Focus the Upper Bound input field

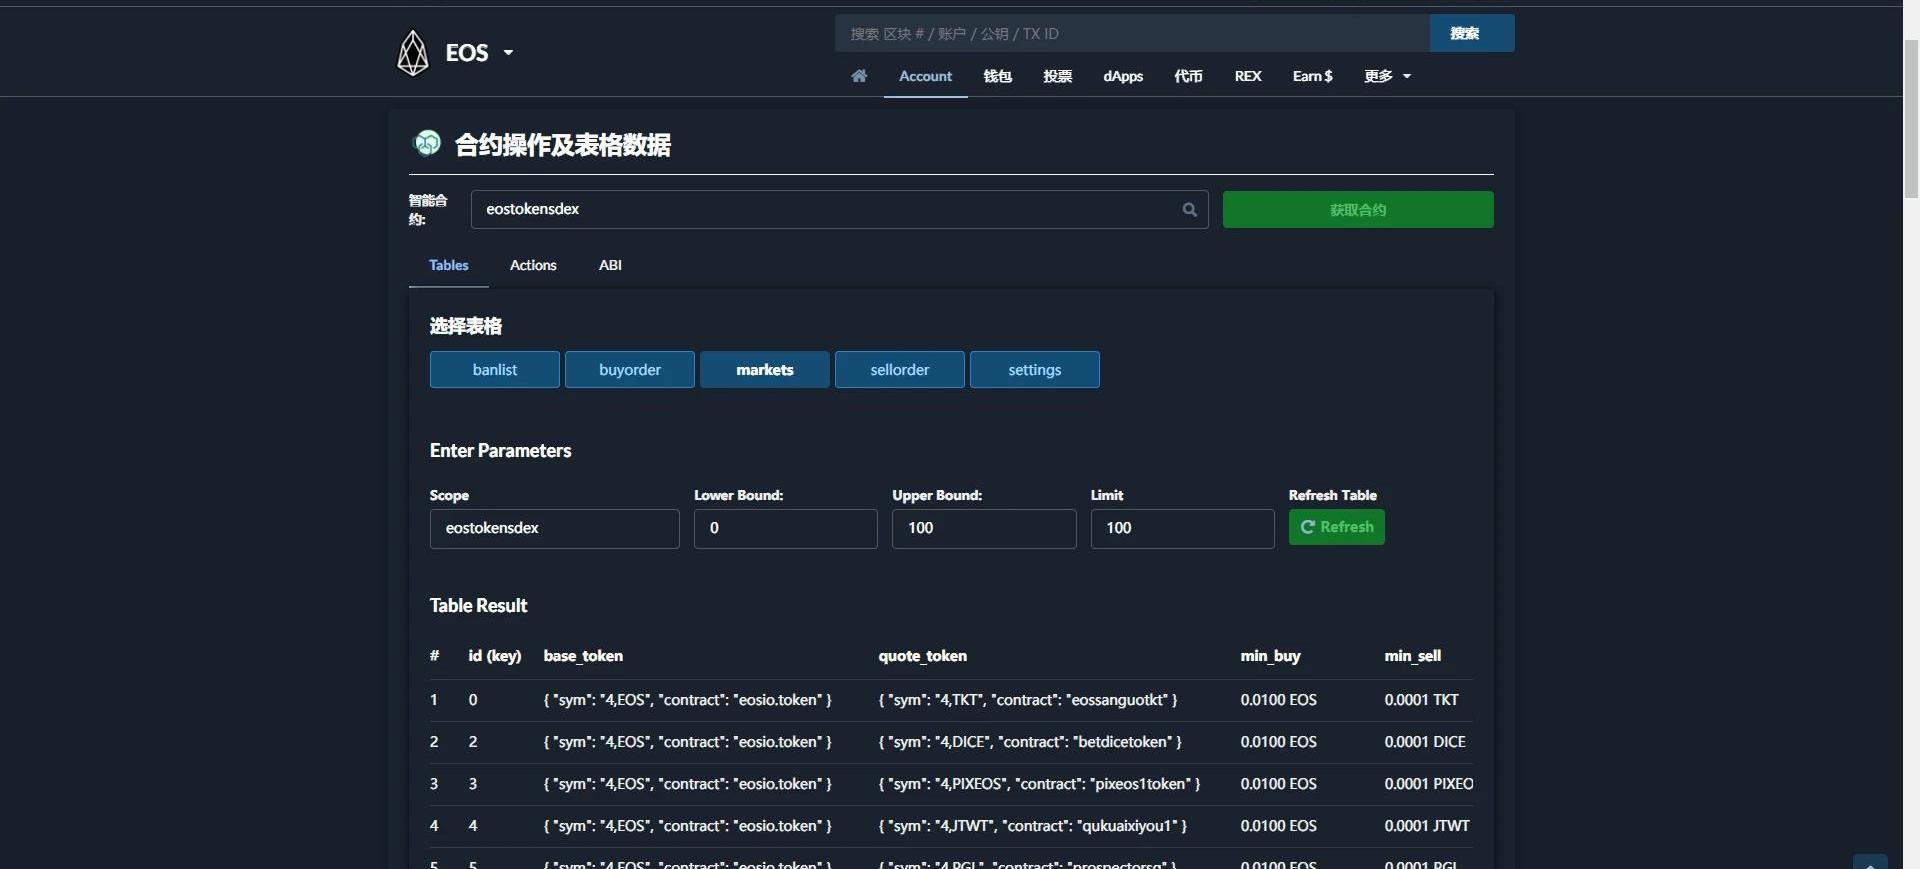(983, 529)
